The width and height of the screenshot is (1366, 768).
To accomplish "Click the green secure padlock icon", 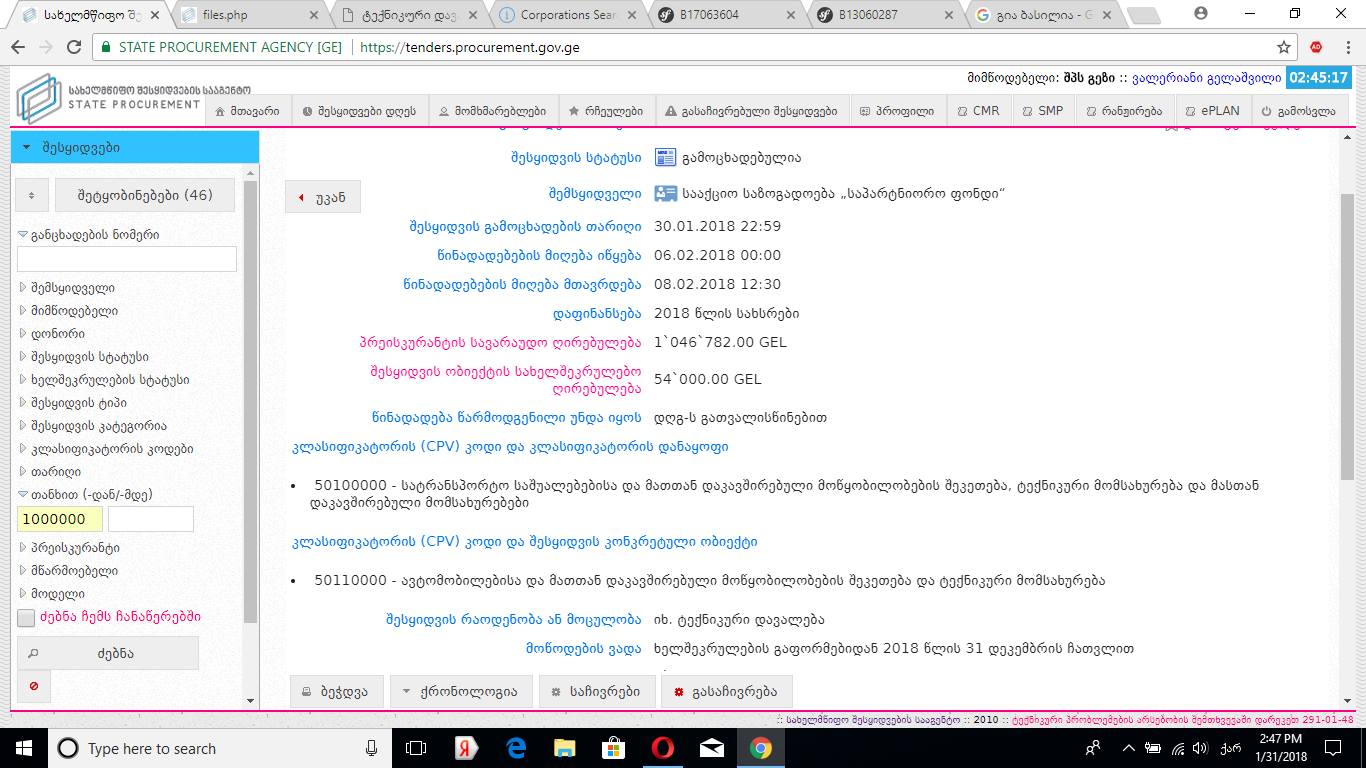I will (105, 47).
